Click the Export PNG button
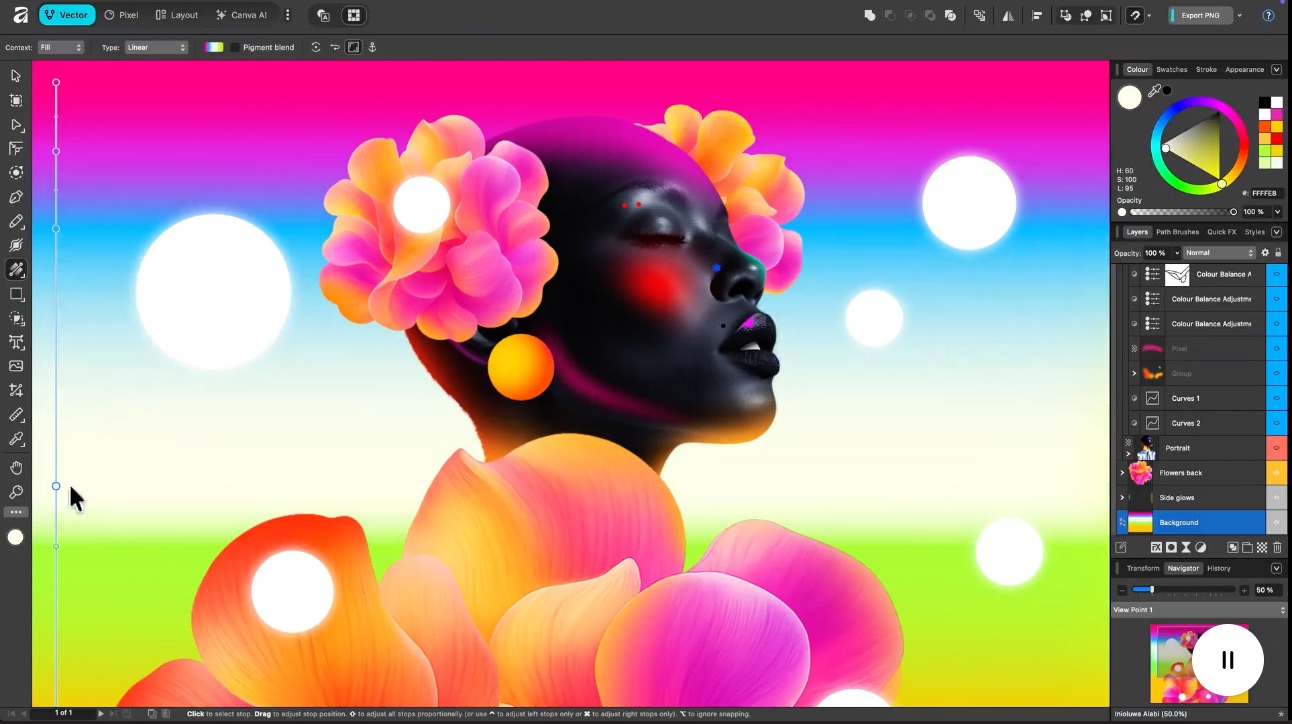 tap(1201, 15)
